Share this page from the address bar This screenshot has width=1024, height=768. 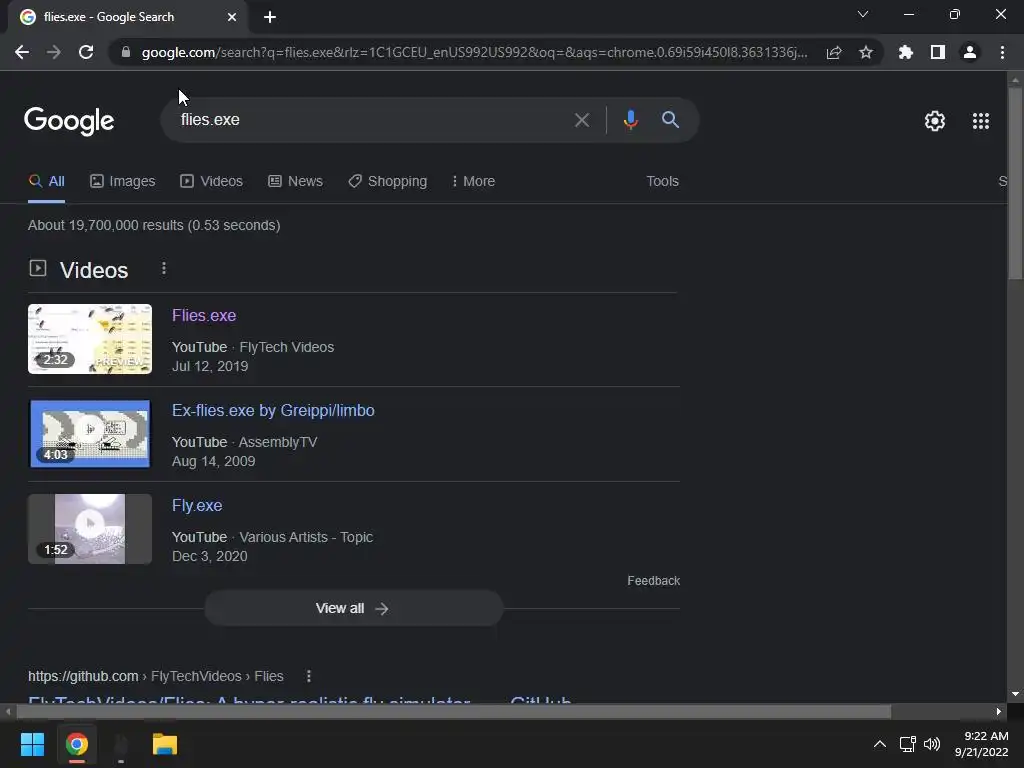pyautogui.click(x=834, y=52)
